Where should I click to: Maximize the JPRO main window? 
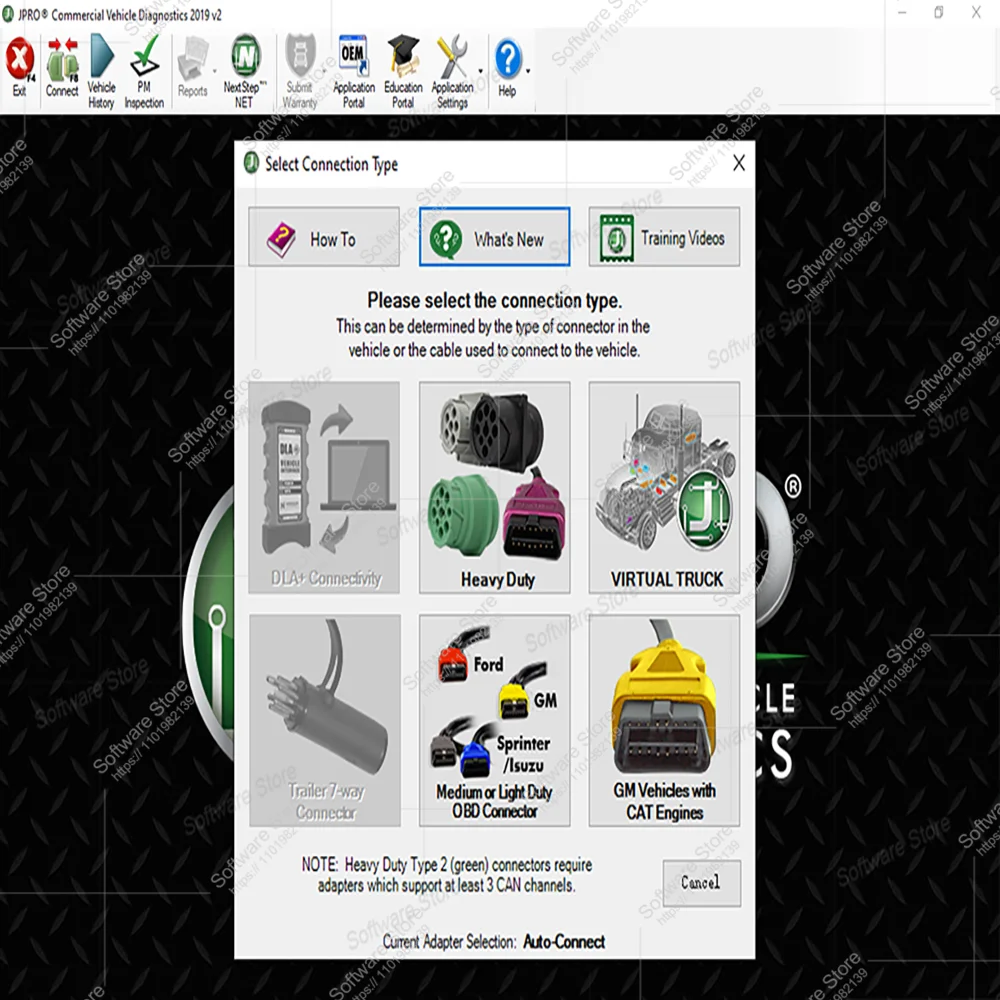point(939,13)
